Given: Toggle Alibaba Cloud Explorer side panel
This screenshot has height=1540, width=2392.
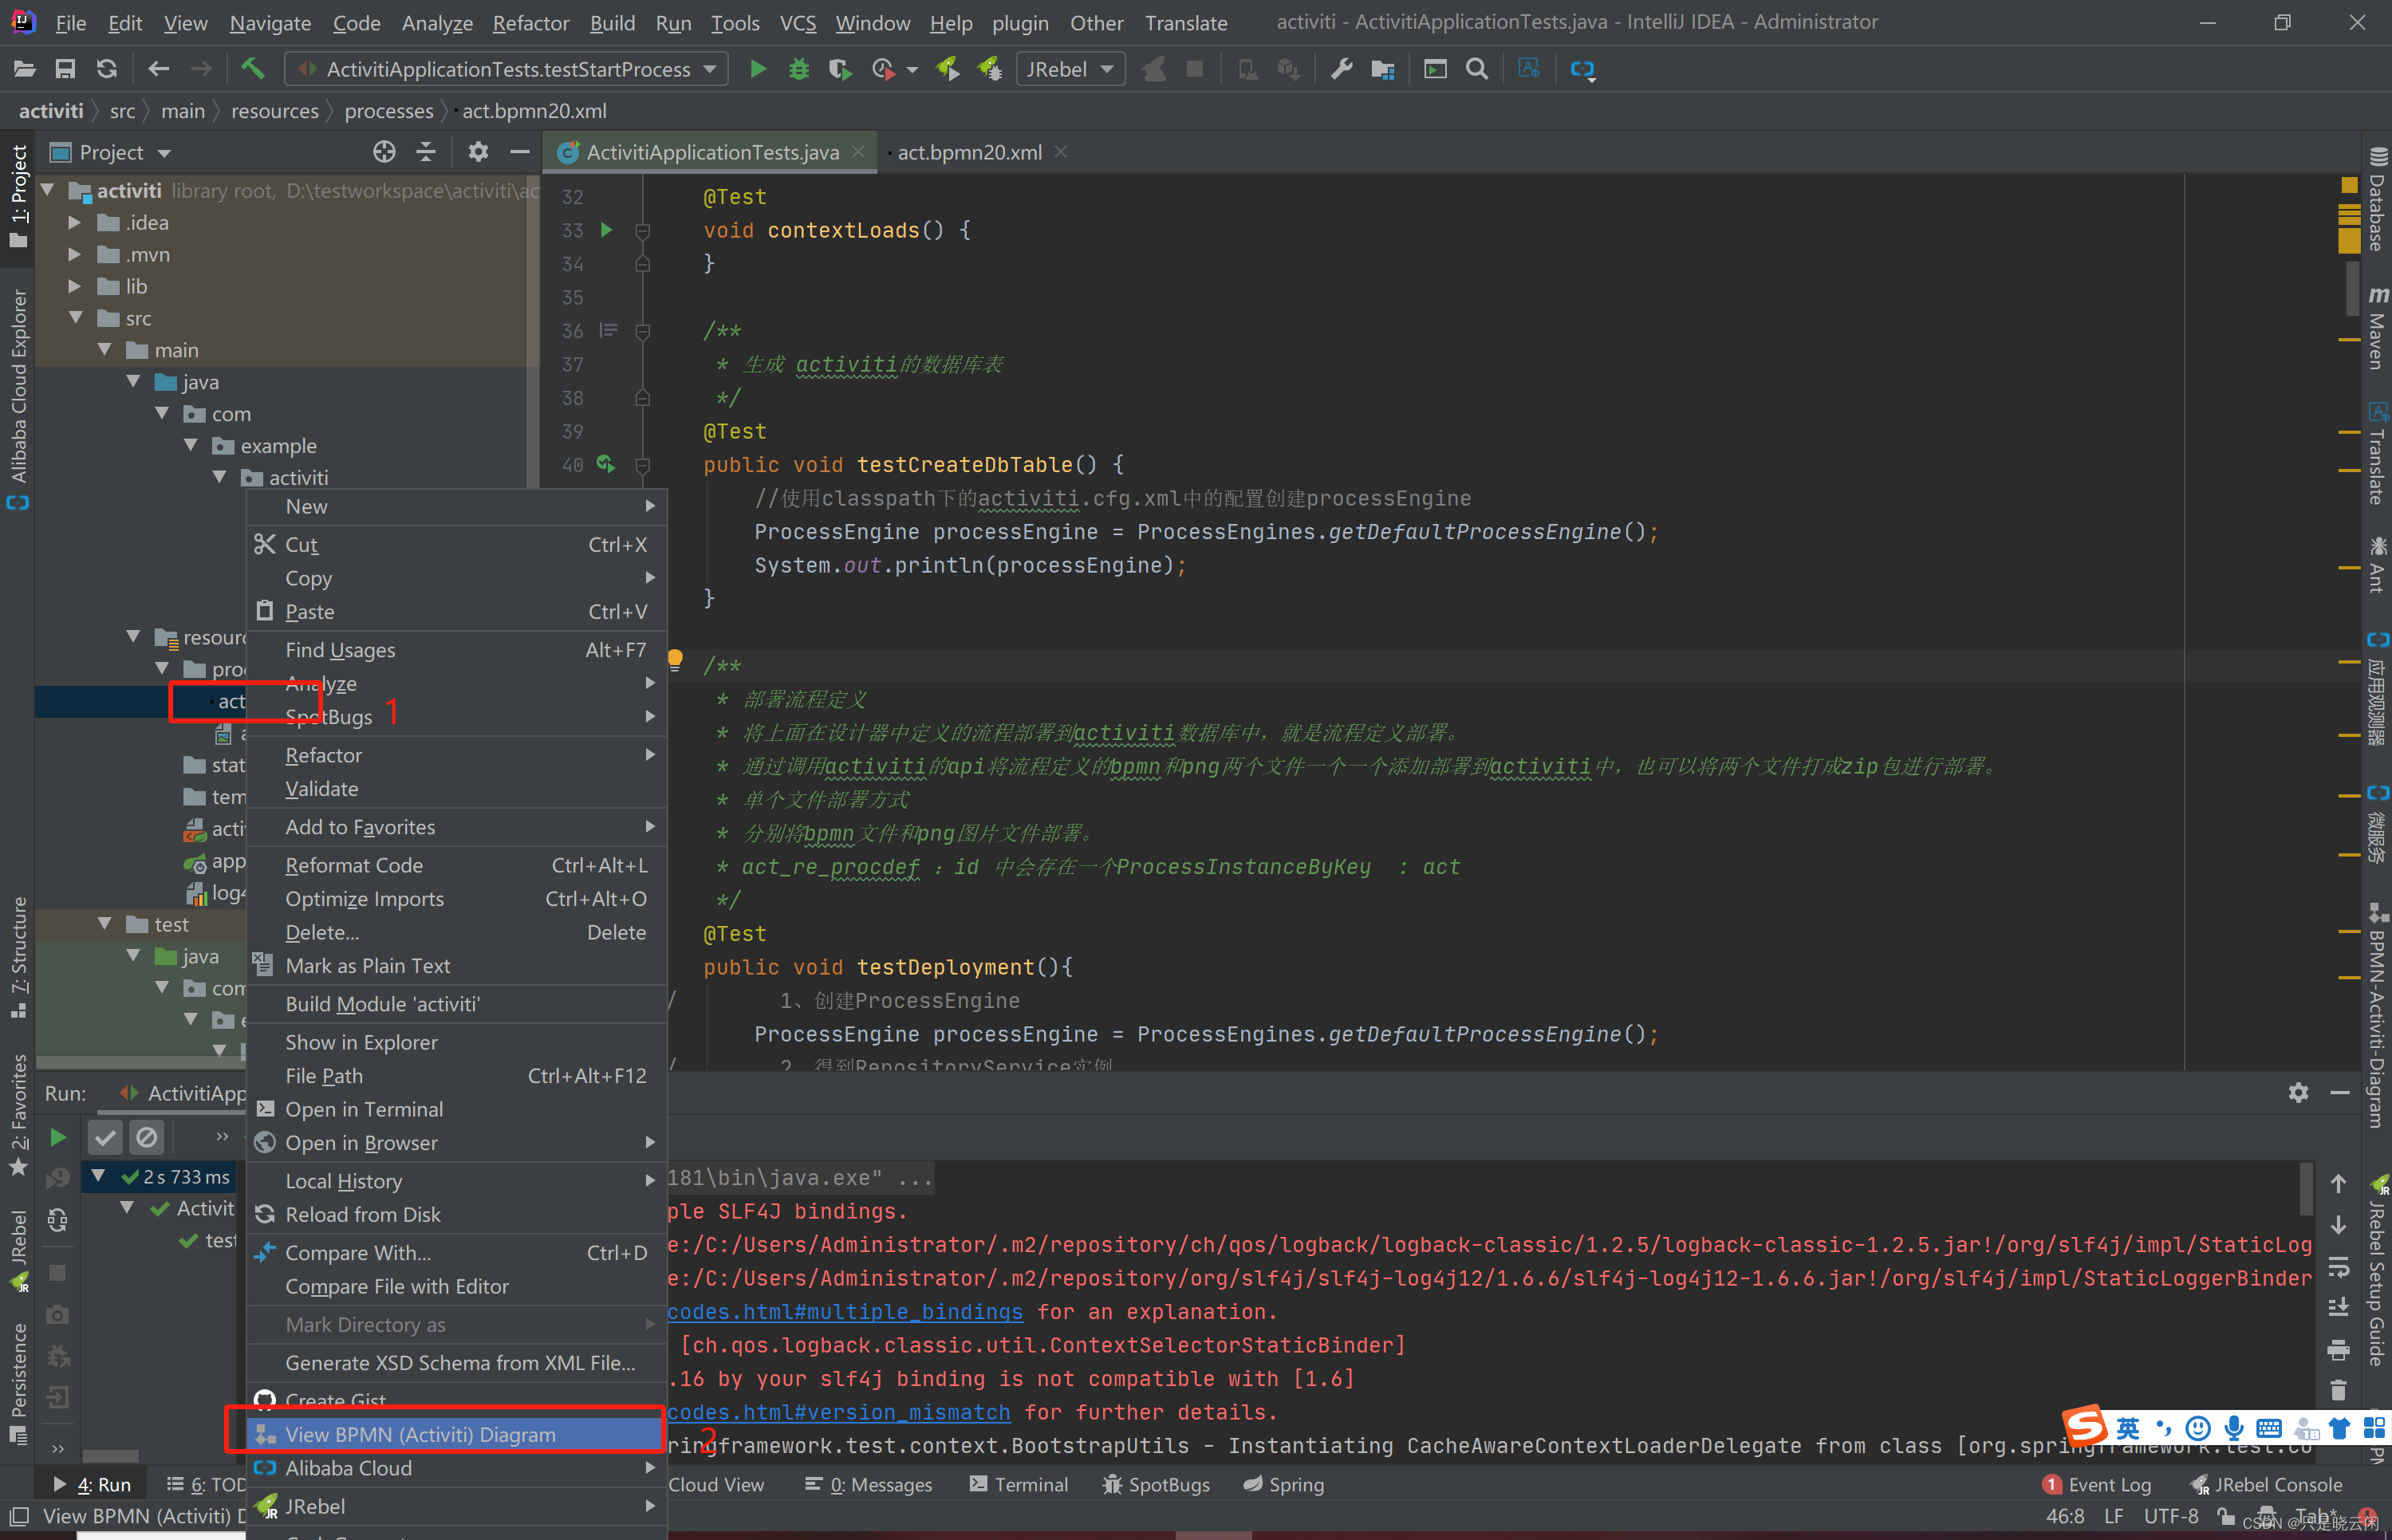Looking at the screenshot, I should [18, 400].
